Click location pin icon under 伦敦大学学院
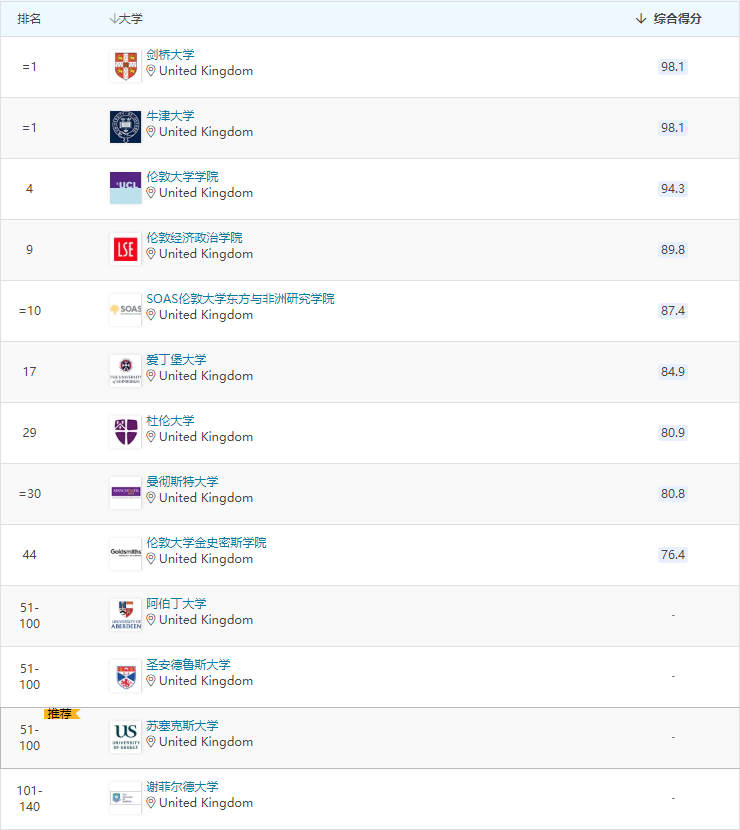This screenshot has width=740, height=830. 151,193
